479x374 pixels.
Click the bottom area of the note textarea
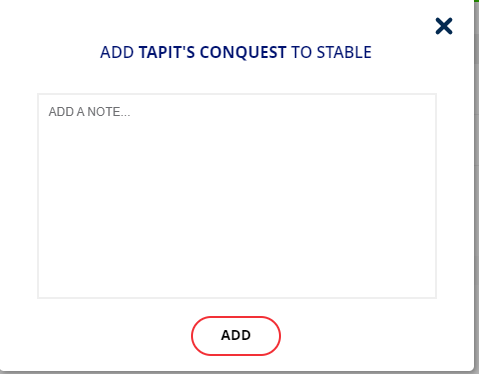(237, 280)
